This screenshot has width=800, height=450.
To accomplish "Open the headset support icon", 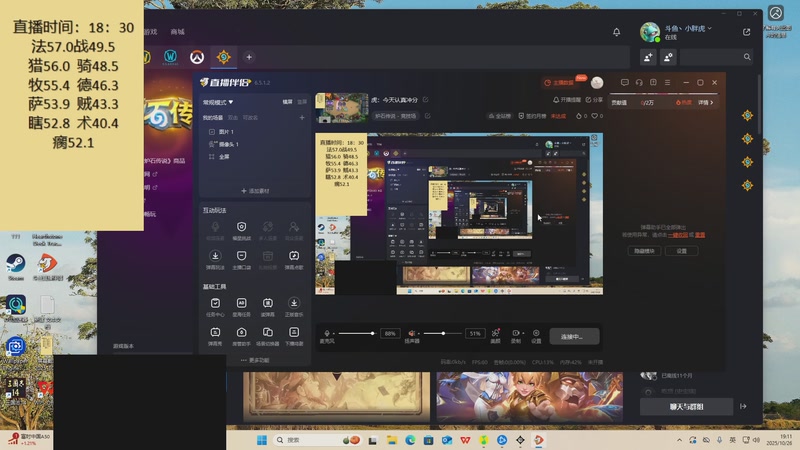I will click(639, 82).
